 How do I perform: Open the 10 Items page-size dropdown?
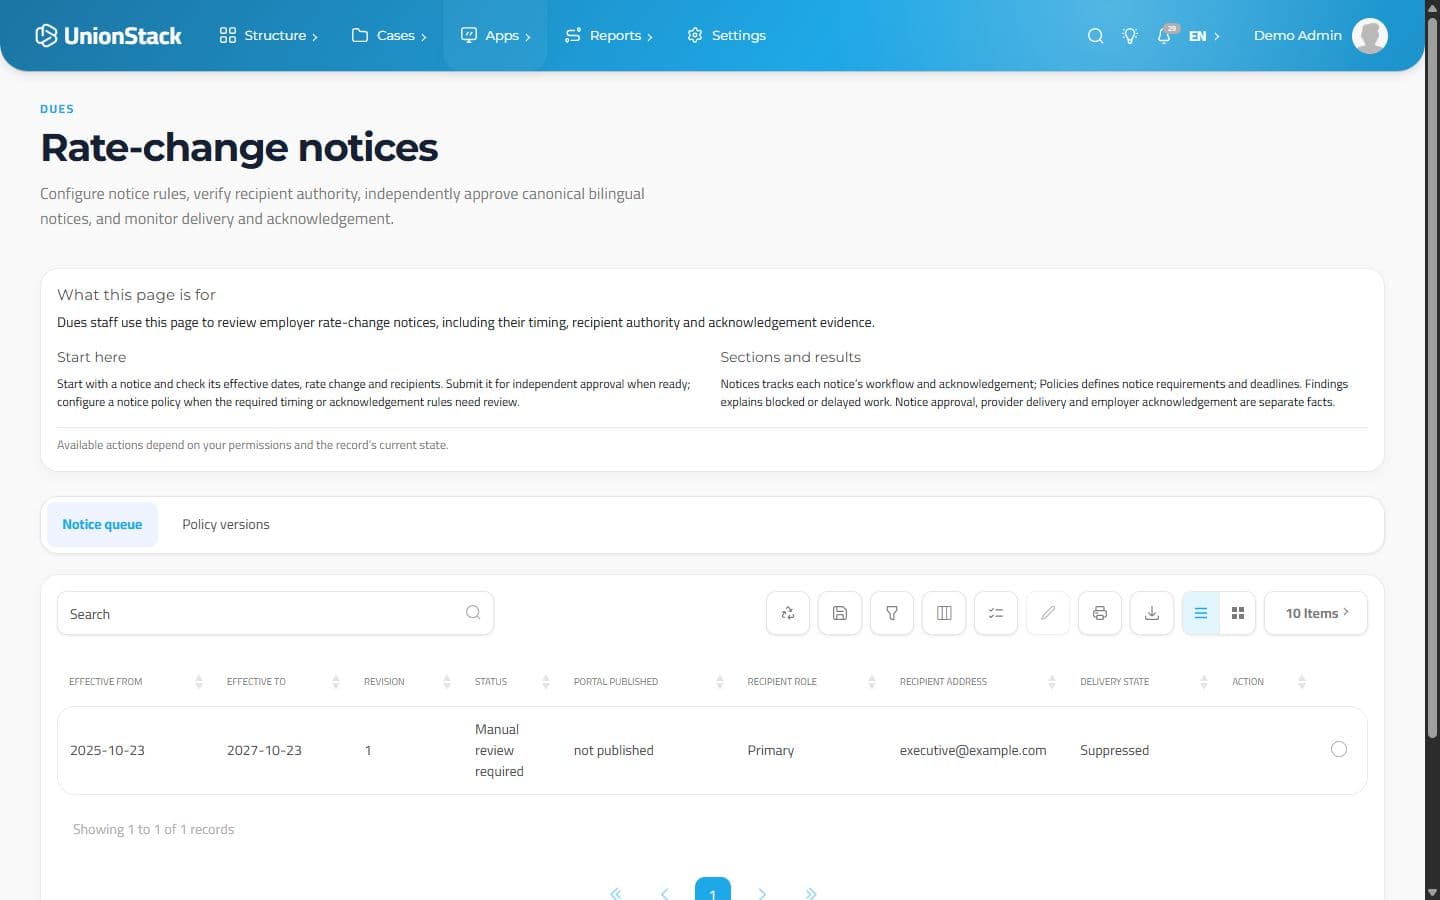point(1316,613)
